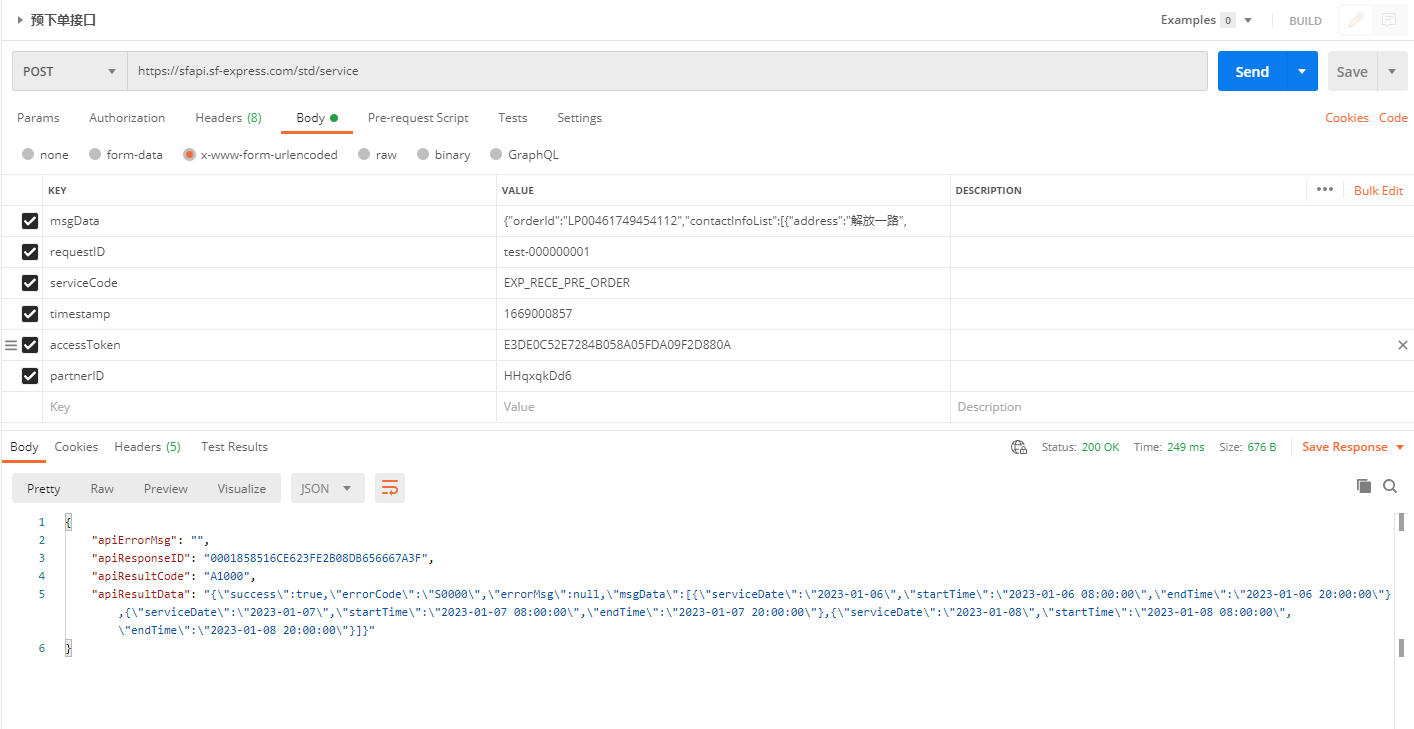Uncheck the msgData parameter checkbox
This screenshot has height=729, width=1414.
[x=30, y=221]
